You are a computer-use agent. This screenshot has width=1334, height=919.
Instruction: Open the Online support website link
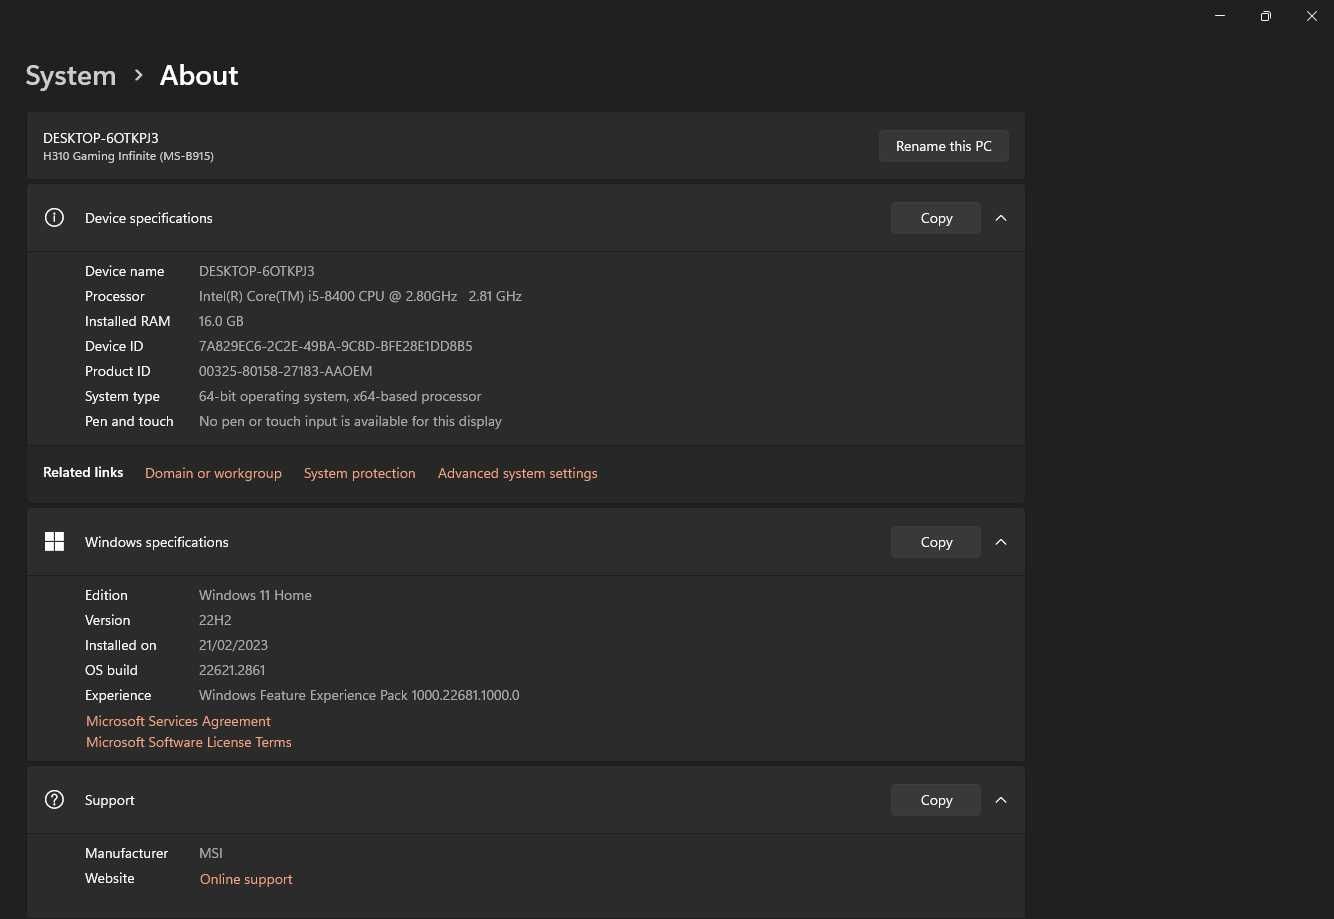click(246, 879)
